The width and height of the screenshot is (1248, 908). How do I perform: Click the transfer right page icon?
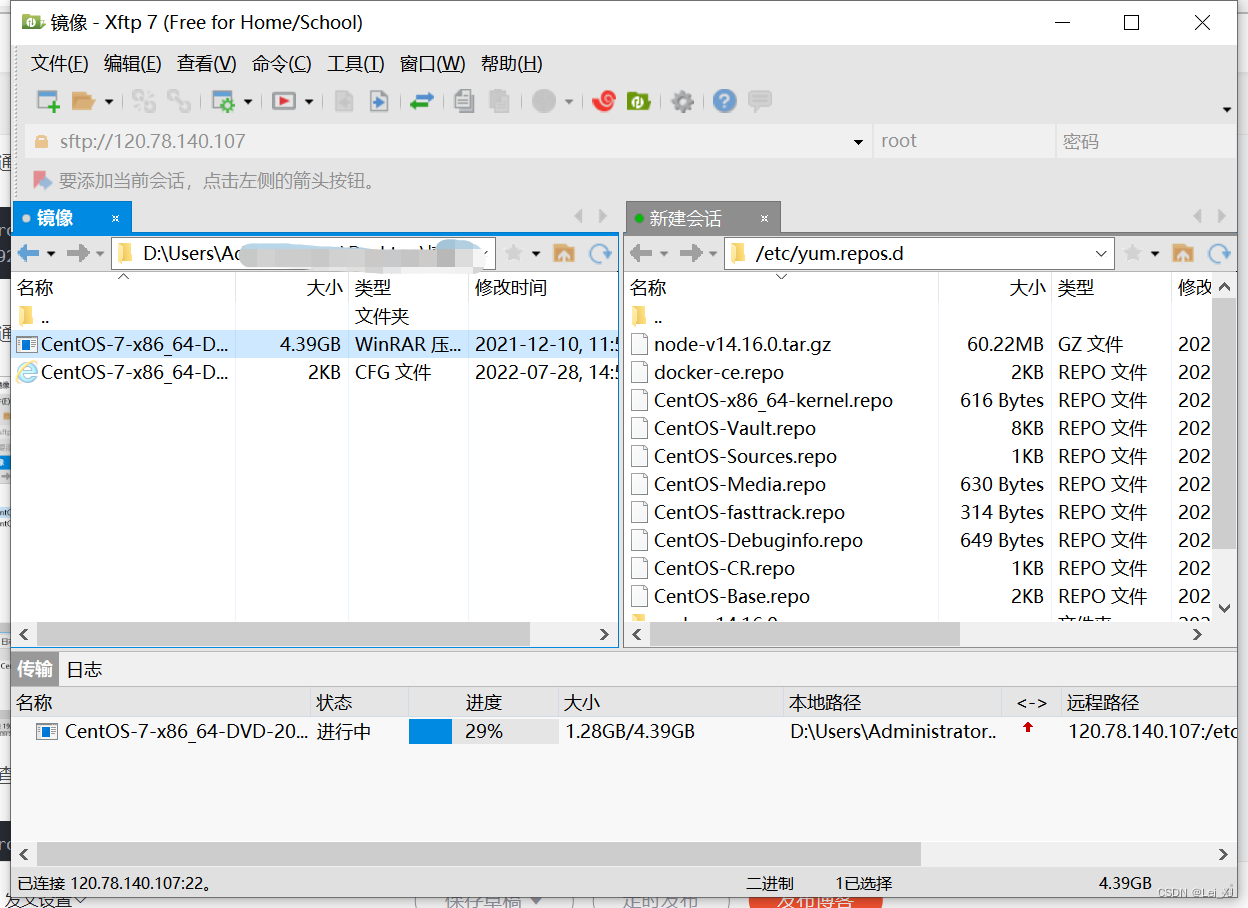pos(378,101)
